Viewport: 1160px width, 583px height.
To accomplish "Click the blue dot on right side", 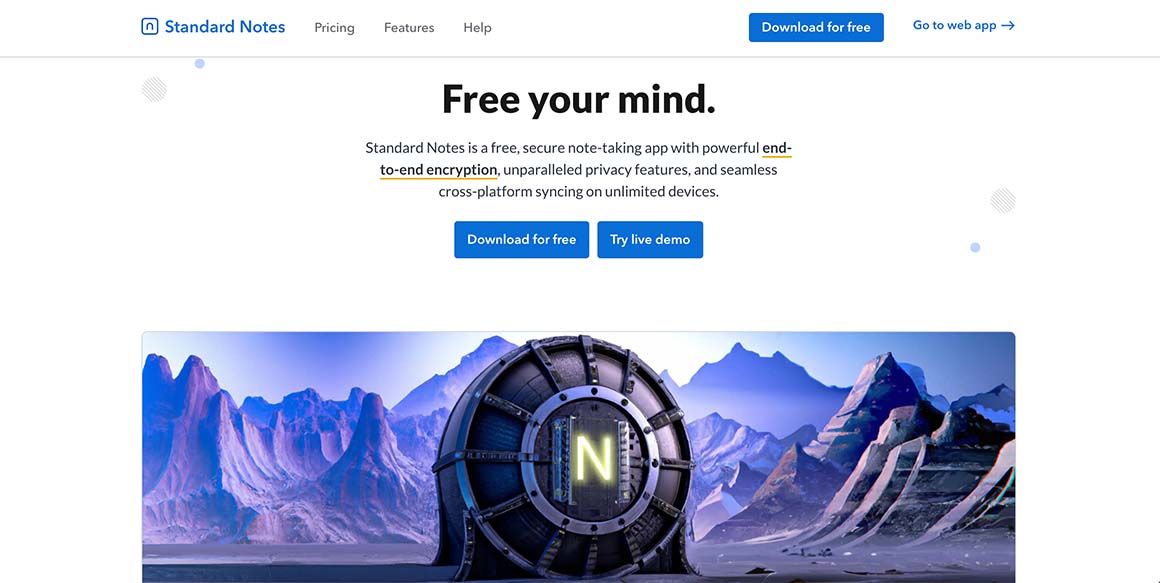I will click(x=975, y=247).
